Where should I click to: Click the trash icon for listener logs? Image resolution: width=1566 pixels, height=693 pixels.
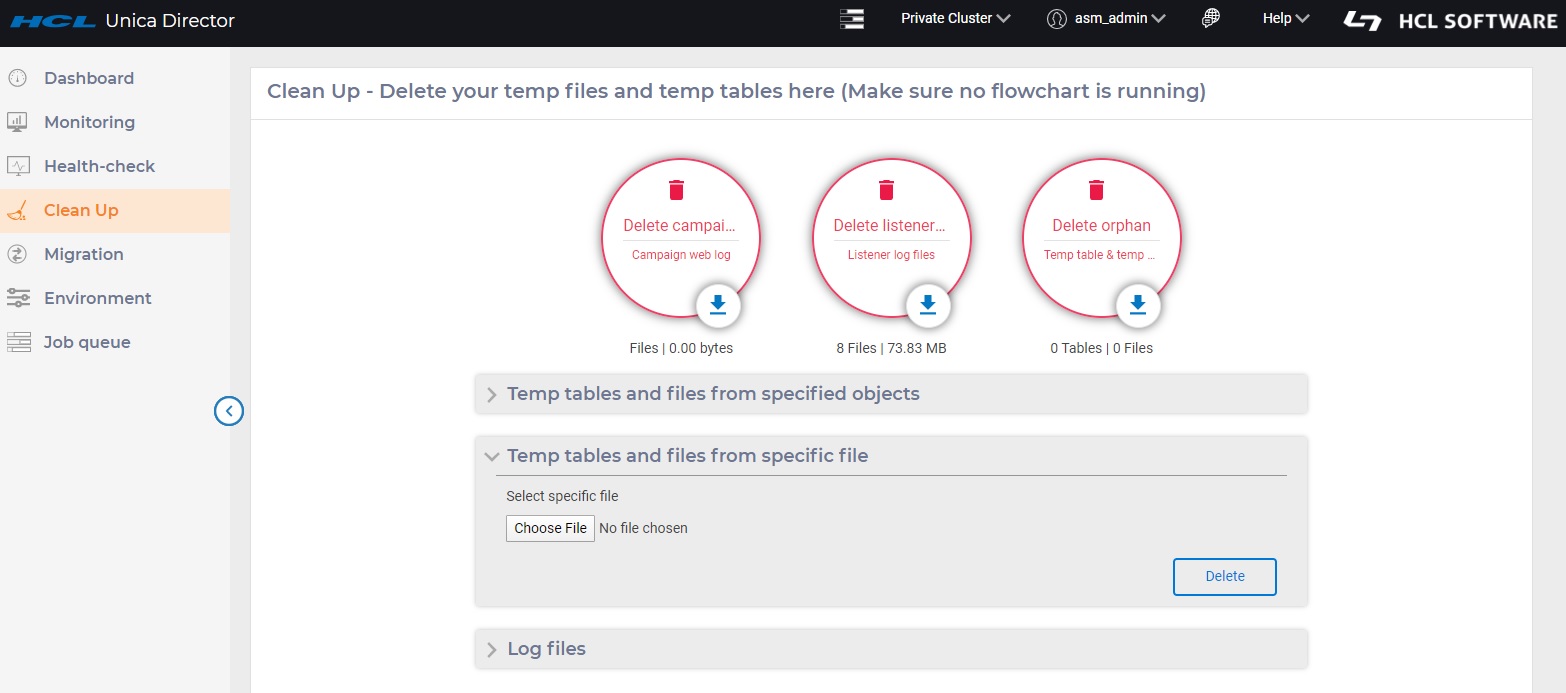[886, 190]
